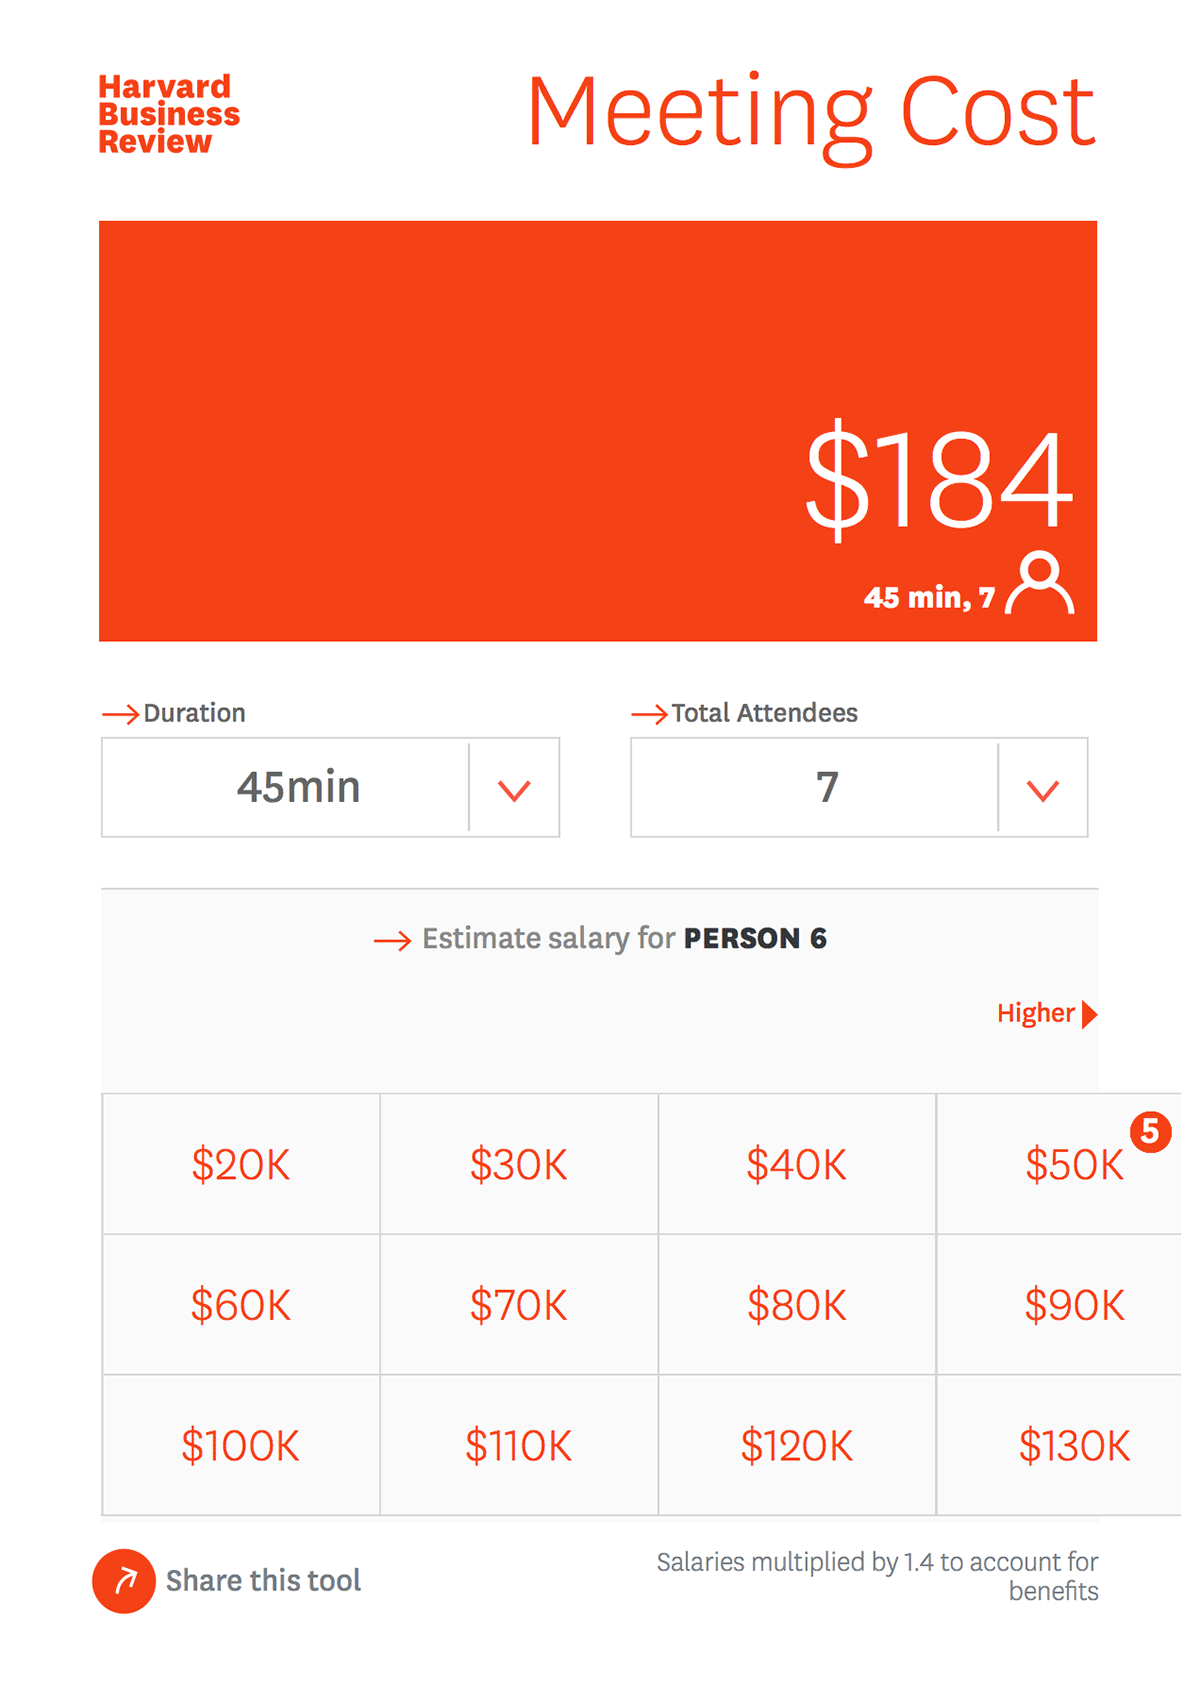1200x1686 pixels.
Task: Click the Share this tool link
Action: tap(263, 1581)
